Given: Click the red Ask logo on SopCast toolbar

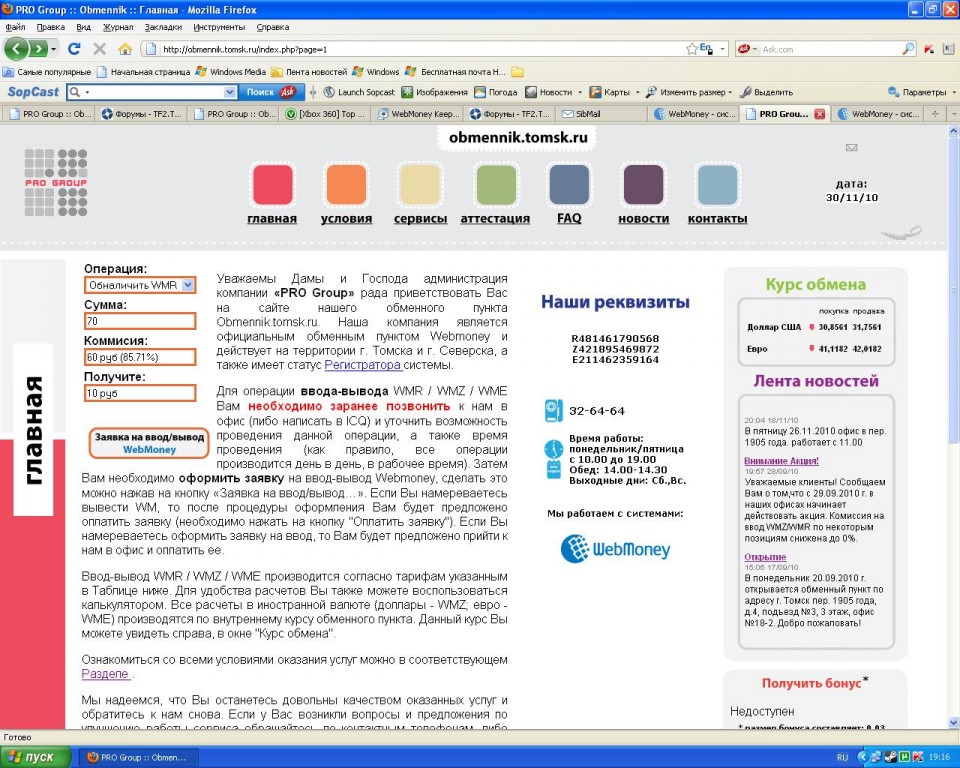Looking at the screenshot, I should point(287,92).
